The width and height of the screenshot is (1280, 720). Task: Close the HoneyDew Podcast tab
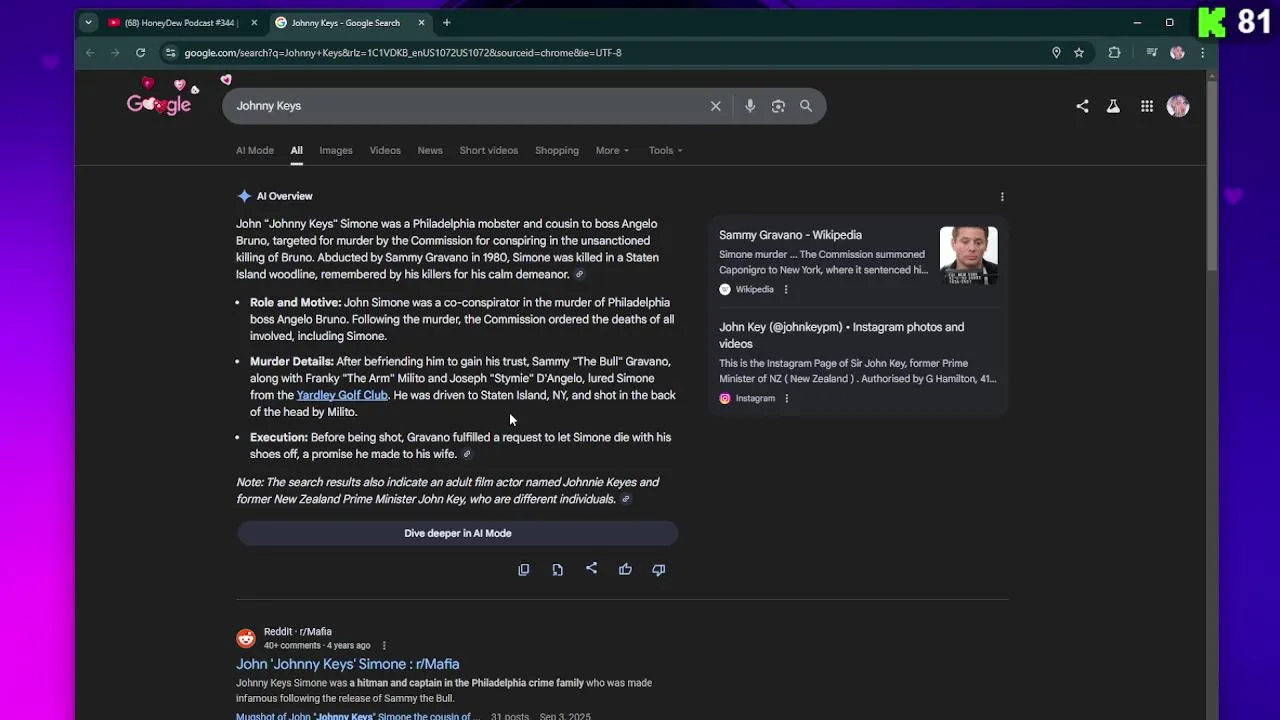point(254,22)
